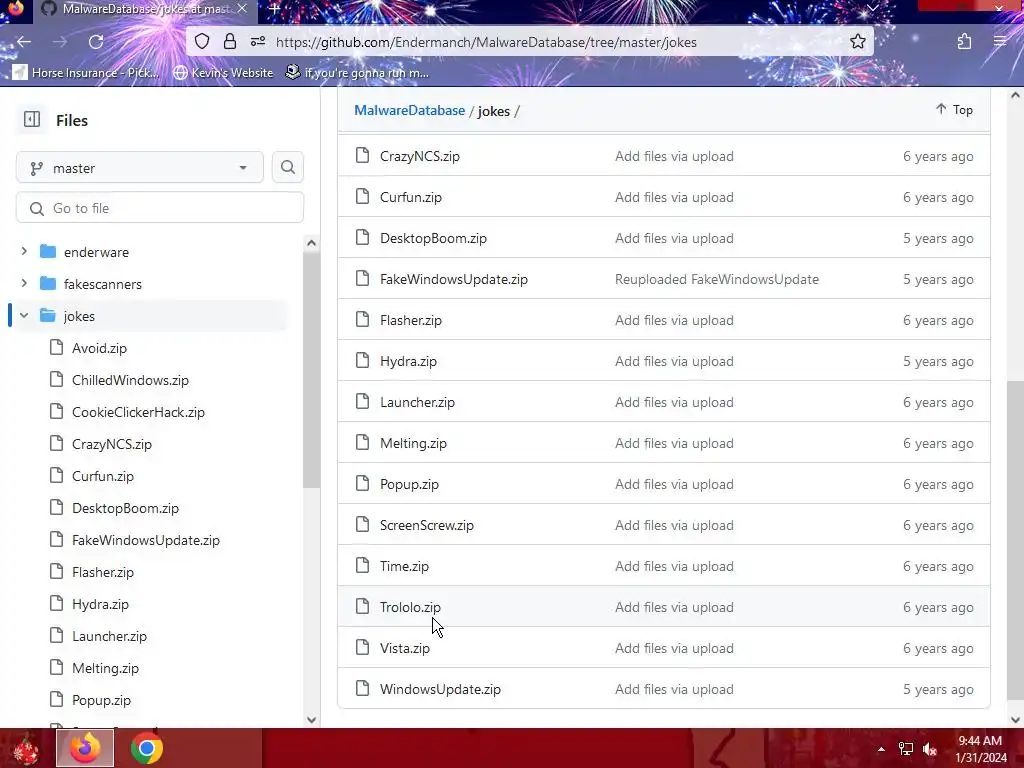1024x768 pixels.
Task: Open Curfun.zip in the main list
Action: click(411, 197)
